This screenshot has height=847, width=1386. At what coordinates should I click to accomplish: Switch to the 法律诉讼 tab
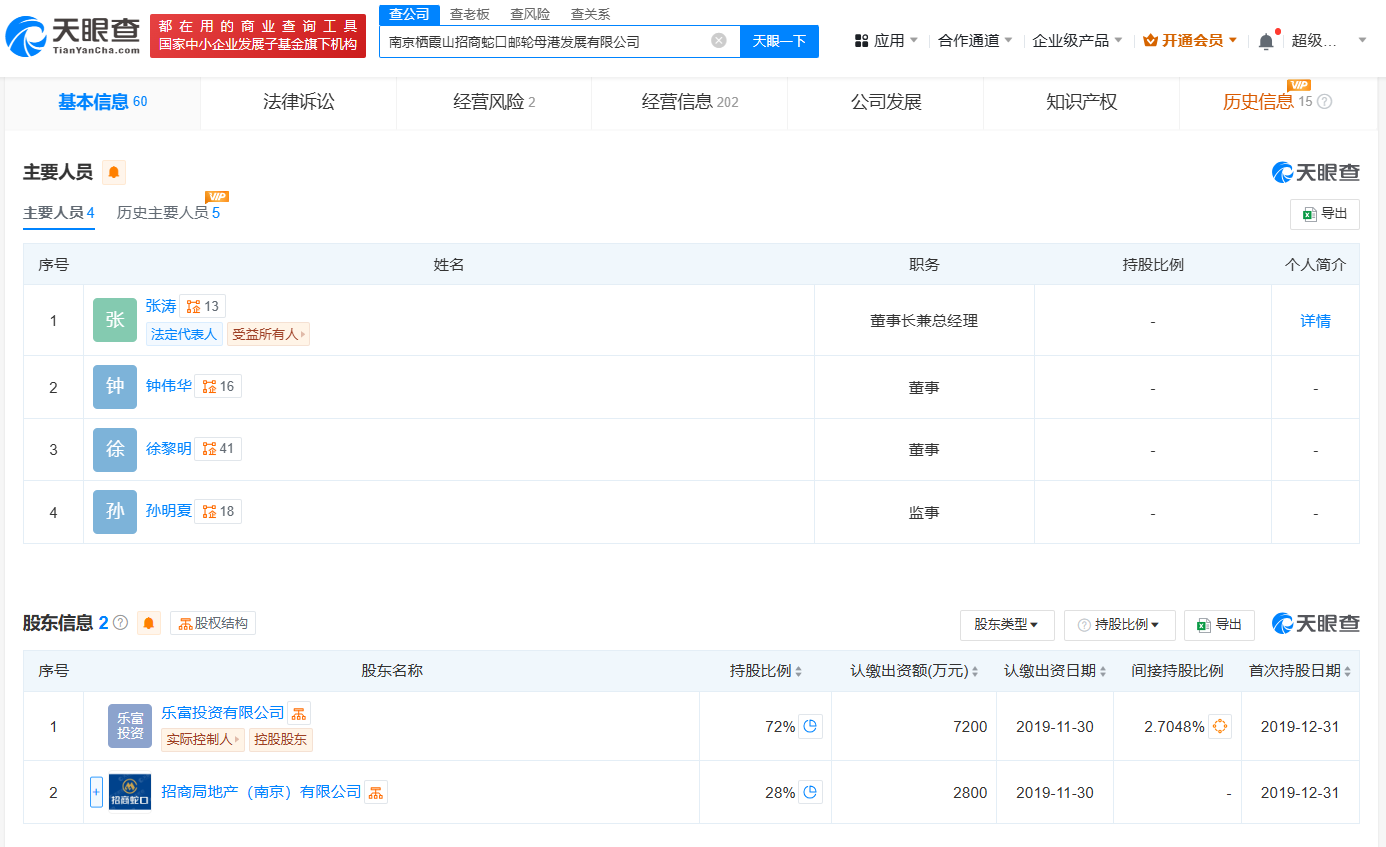pyautogui.click(x=298, y=102)
